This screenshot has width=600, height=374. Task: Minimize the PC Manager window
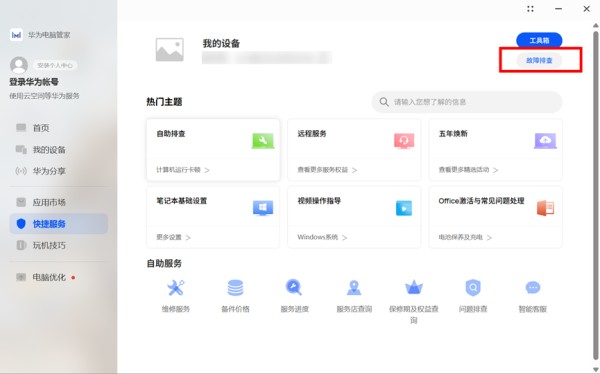coord(559,9)
